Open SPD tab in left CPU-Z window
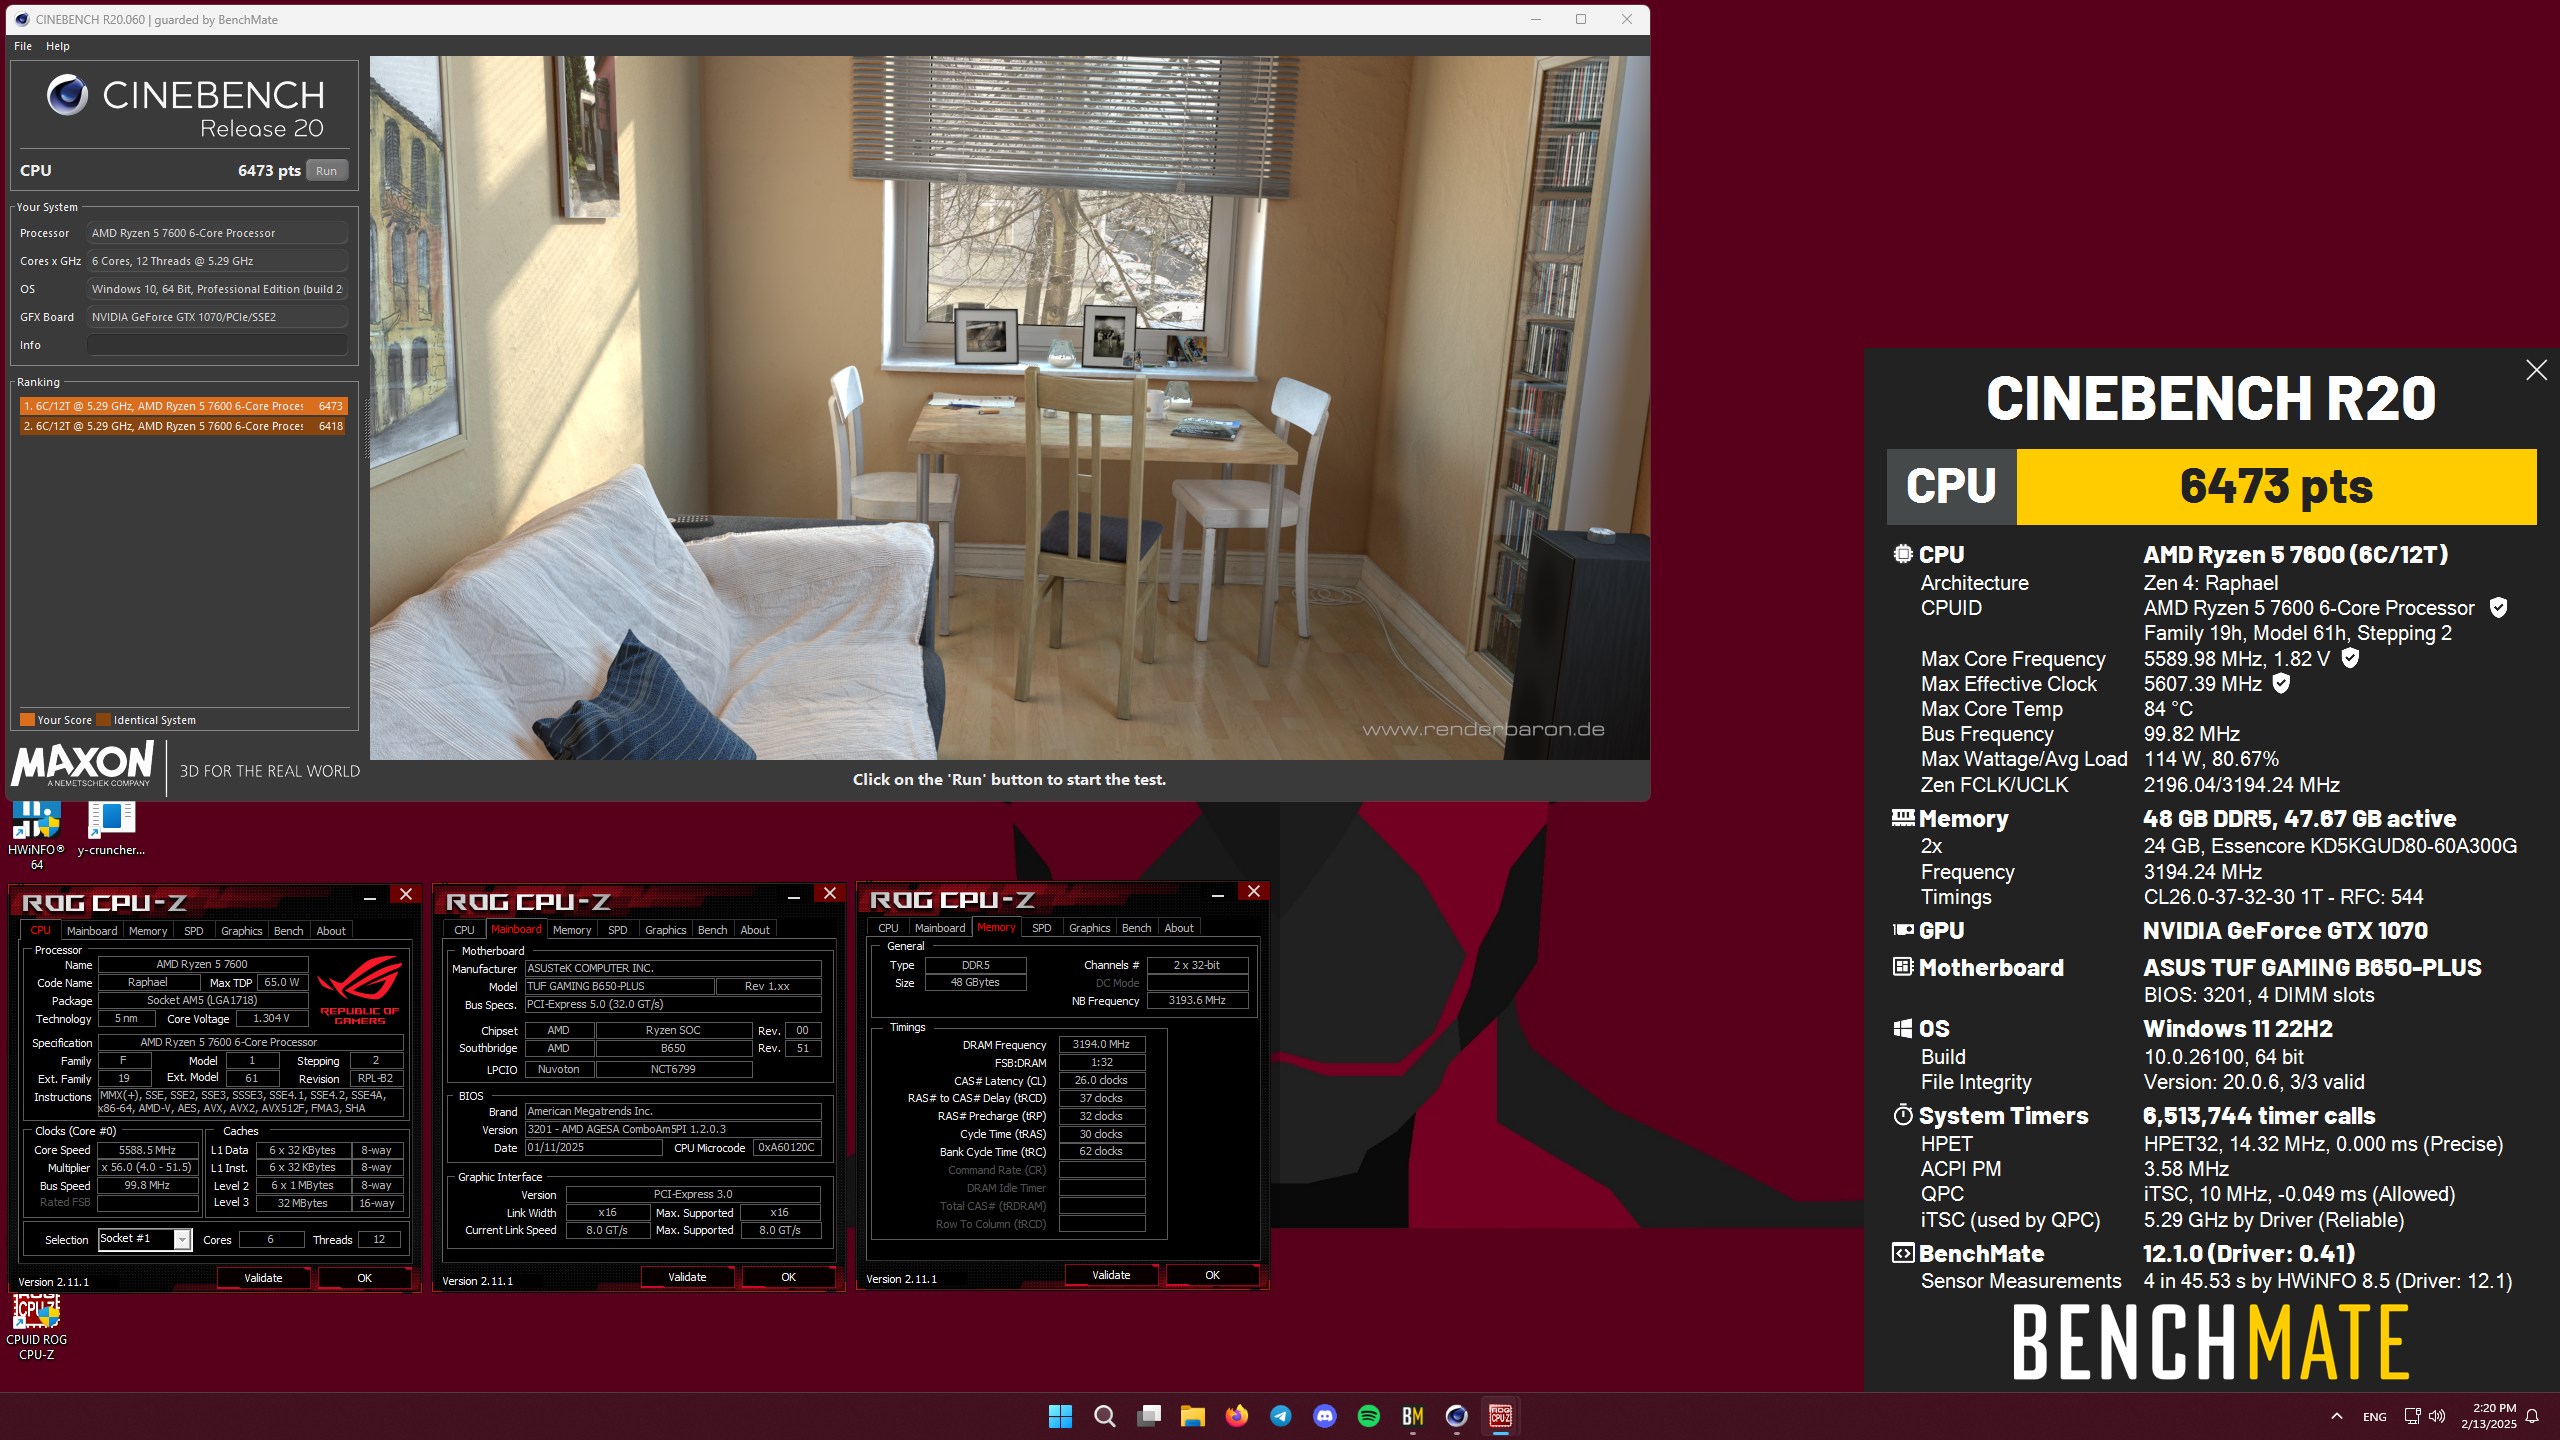This screenshot has width=2560, height=1440. [194, 931]
